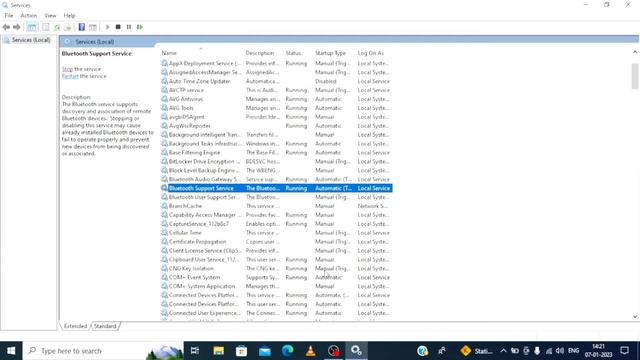
Task: Click the Refresh toolbar icon
Action: 57,27
